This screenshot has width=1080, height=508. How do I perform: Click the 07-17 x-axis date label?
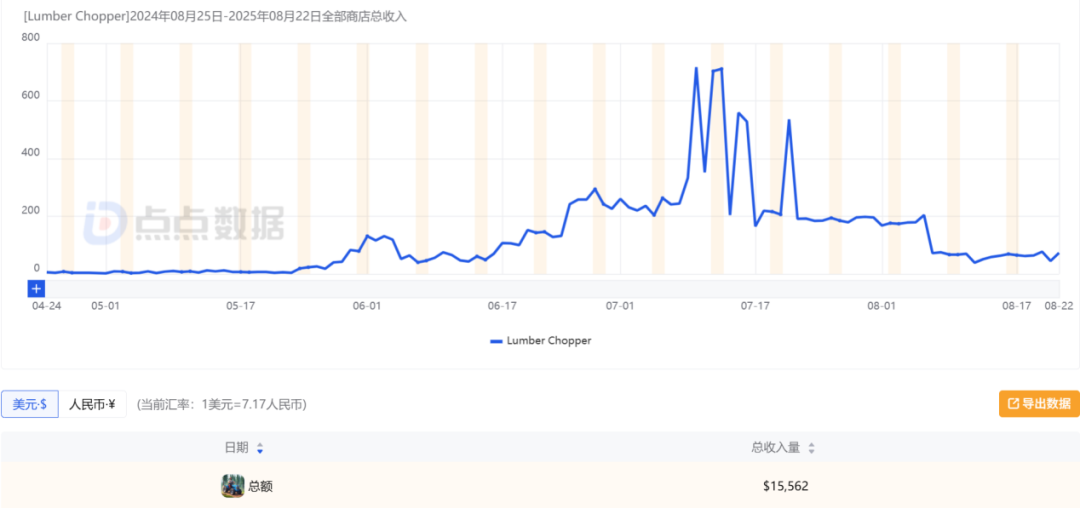(755, 305)
